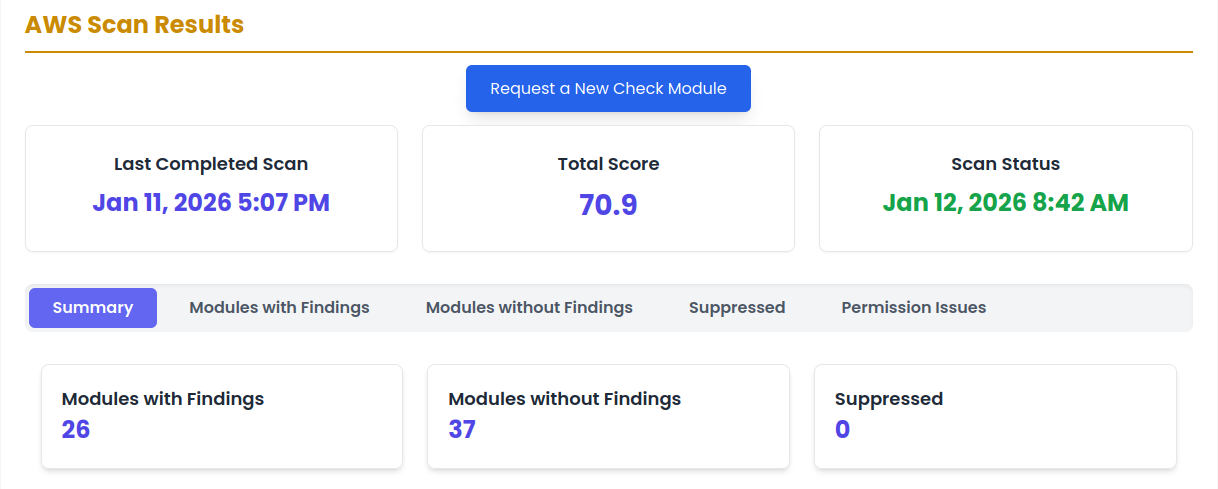1218x489 pixels.
Task: Click the Suppressed summary card title
Action: tap(889, 399)
